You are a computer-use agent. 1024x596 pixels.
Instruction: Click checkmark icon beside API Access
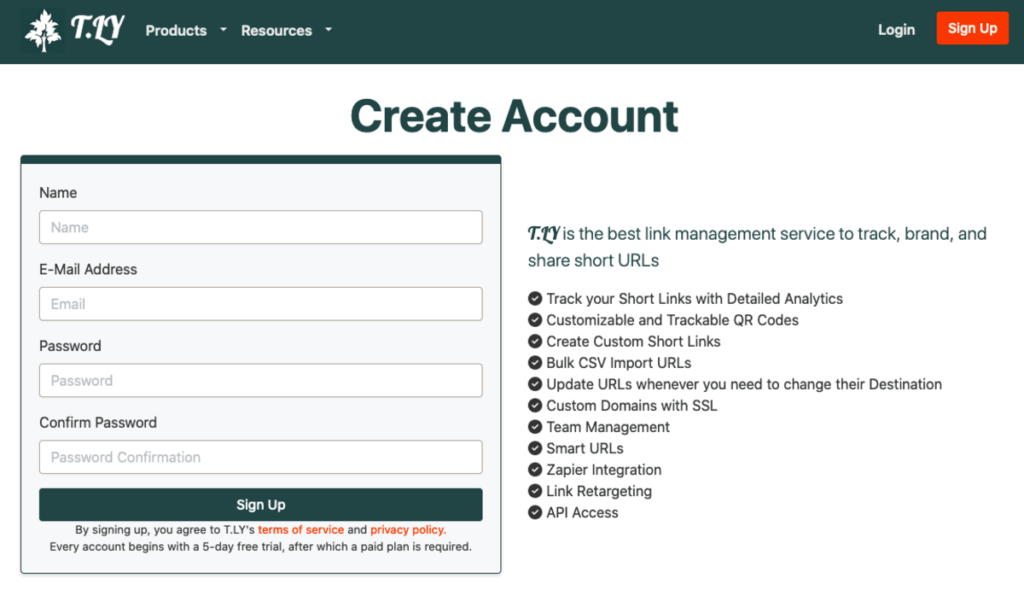pos(535,512)
